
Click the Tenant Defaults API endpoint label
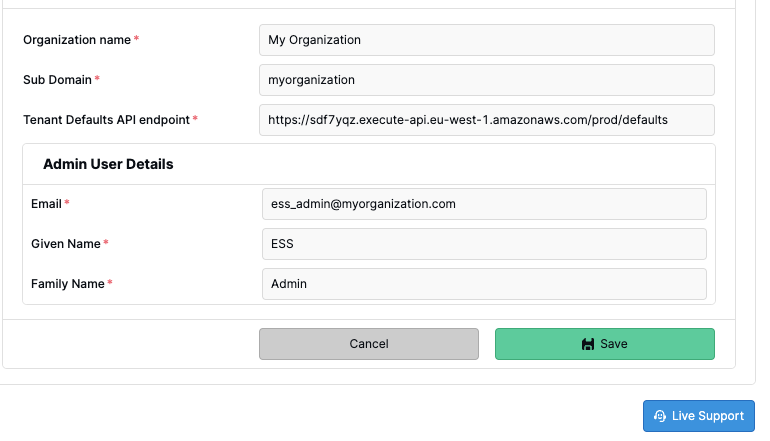pos(106,120)
